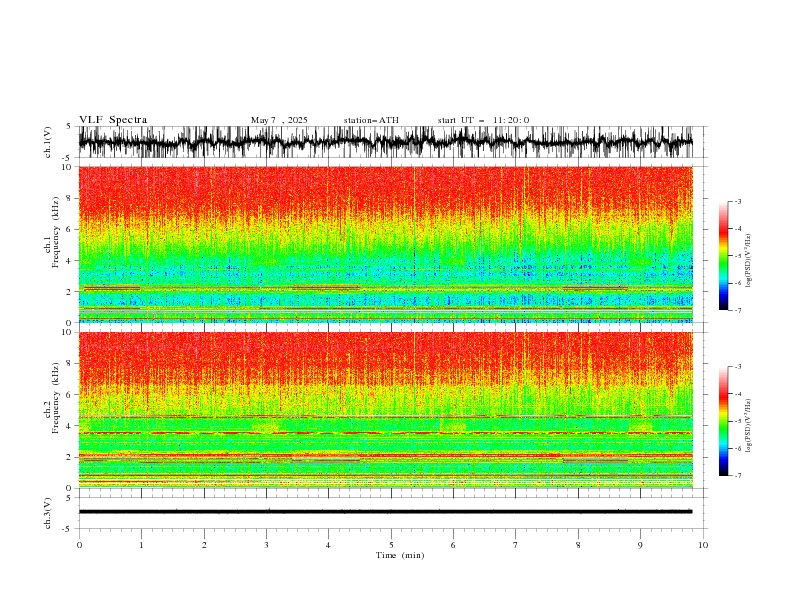Click the 'ch.1(V)' waveform axis label

48,142
